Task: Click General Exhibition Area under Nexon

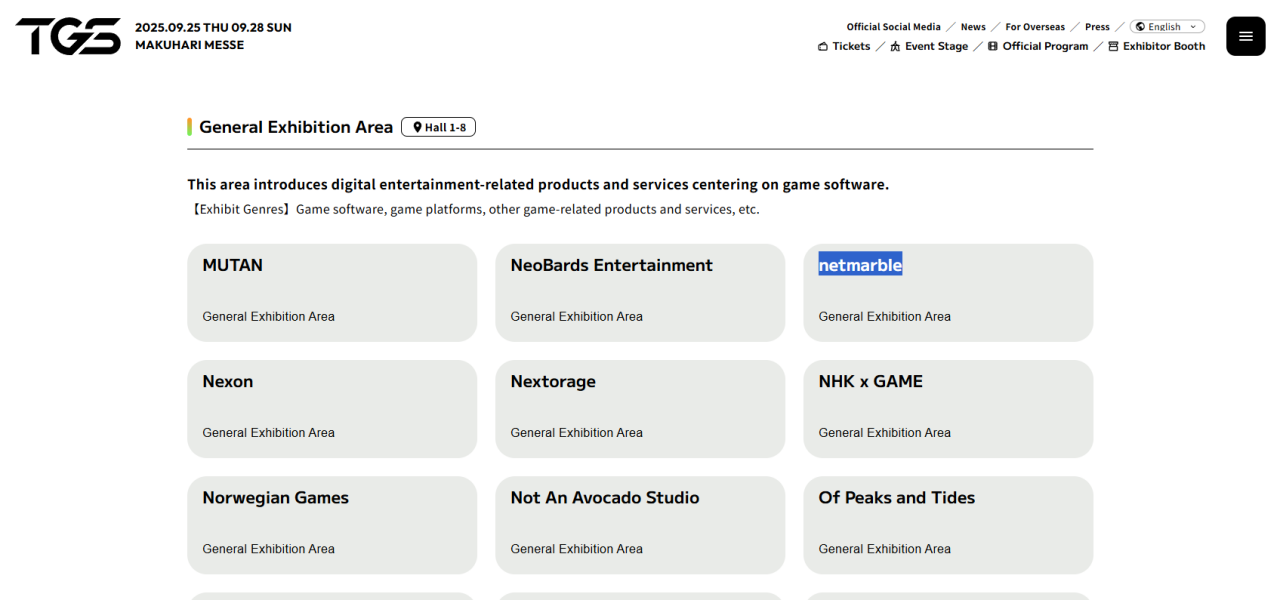Action: tap(268, 433)
